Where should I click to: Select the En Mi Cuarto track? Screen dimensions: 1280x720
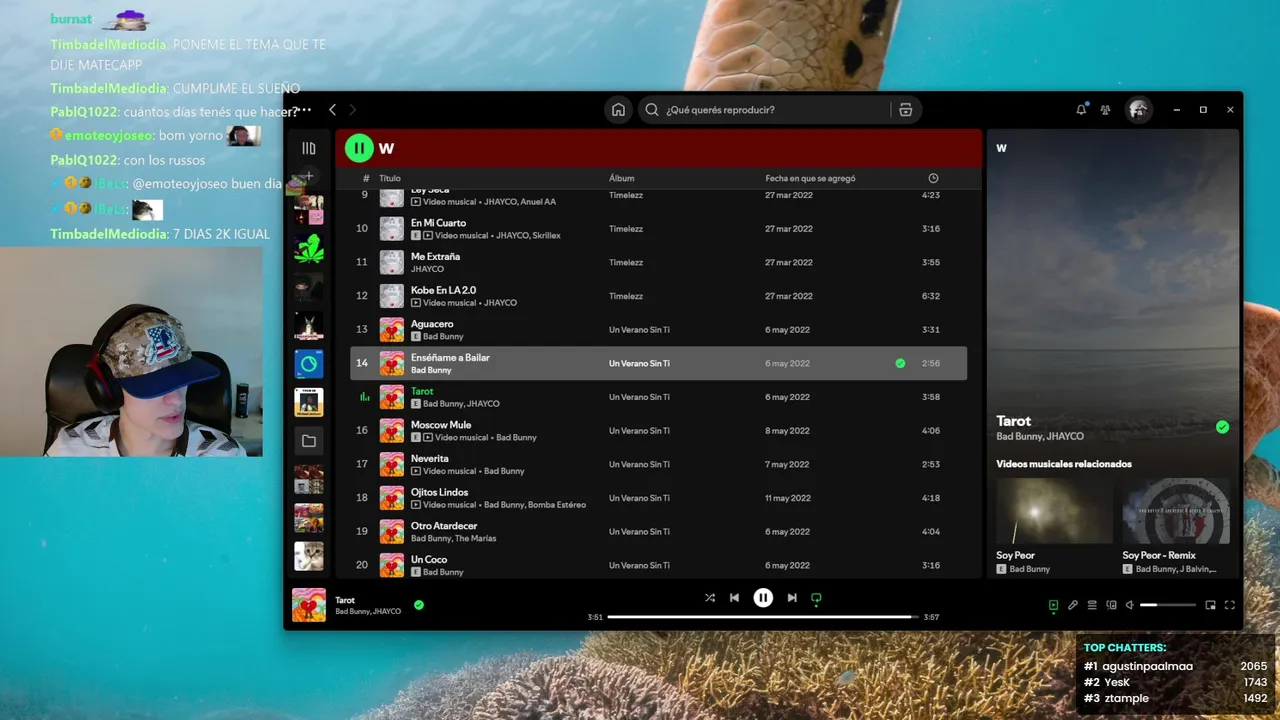[658, 229]
